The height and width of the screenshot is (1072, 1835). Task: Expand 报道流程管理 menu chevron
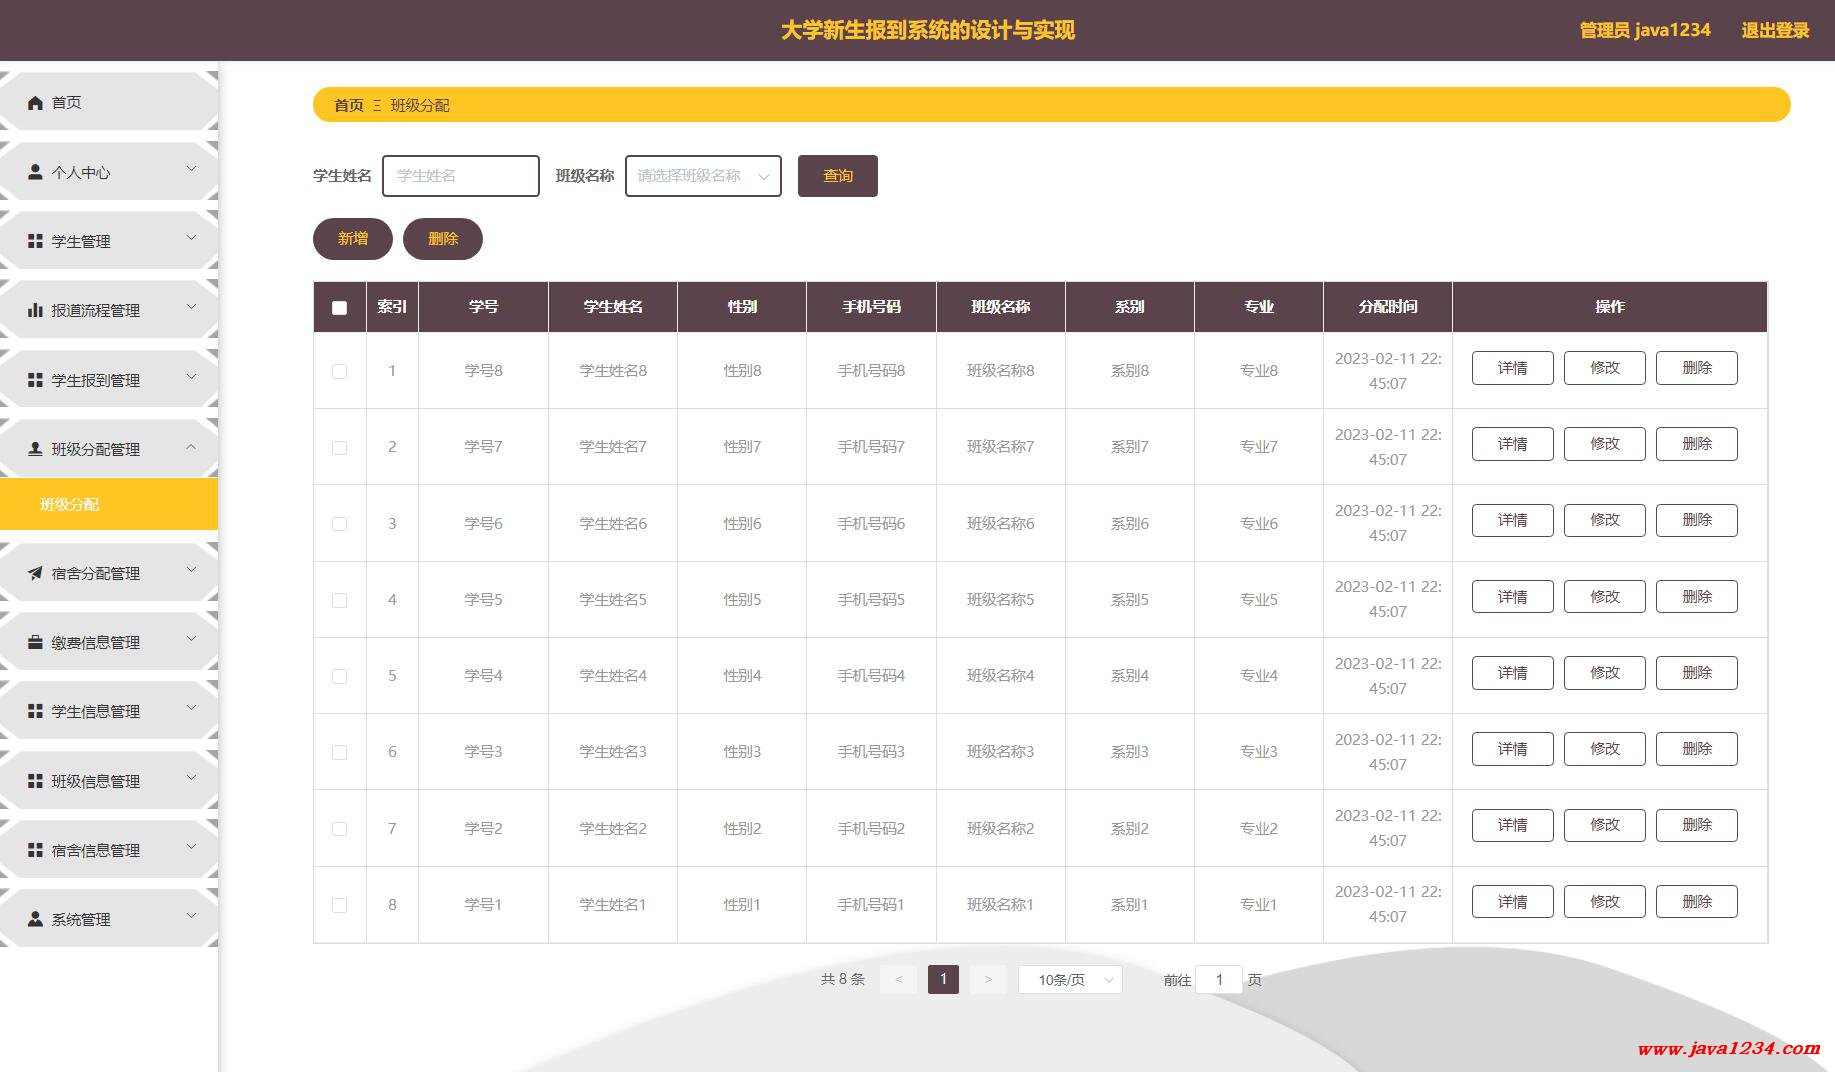tap(192, 307)
